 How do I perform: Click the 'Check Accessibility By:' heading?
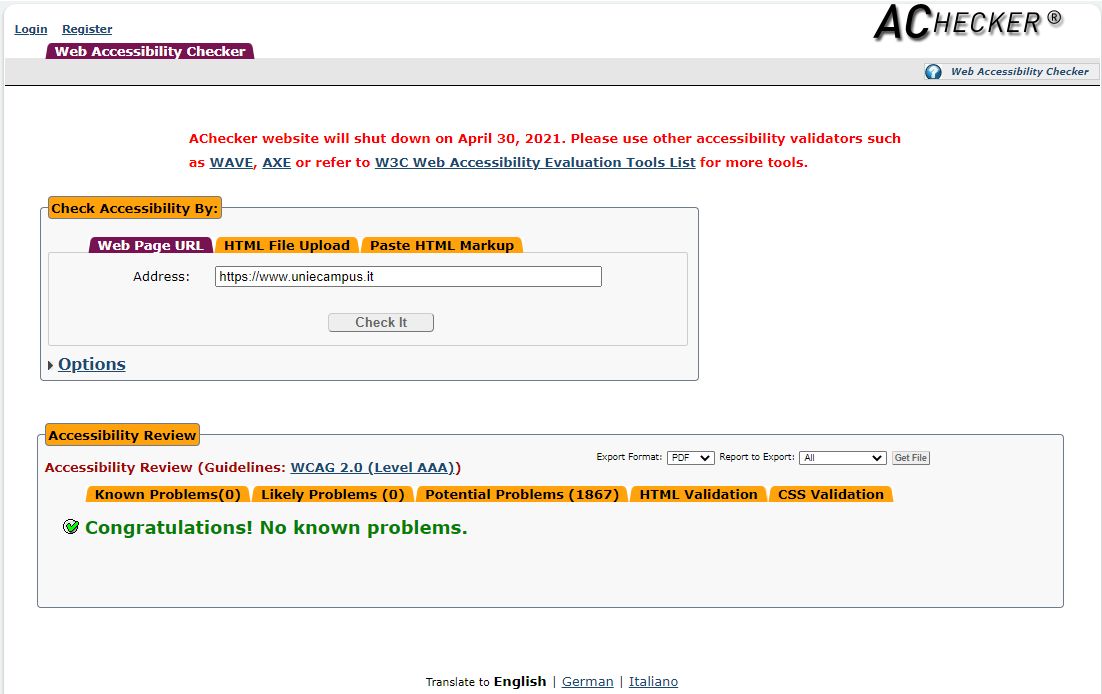(135, 208)
